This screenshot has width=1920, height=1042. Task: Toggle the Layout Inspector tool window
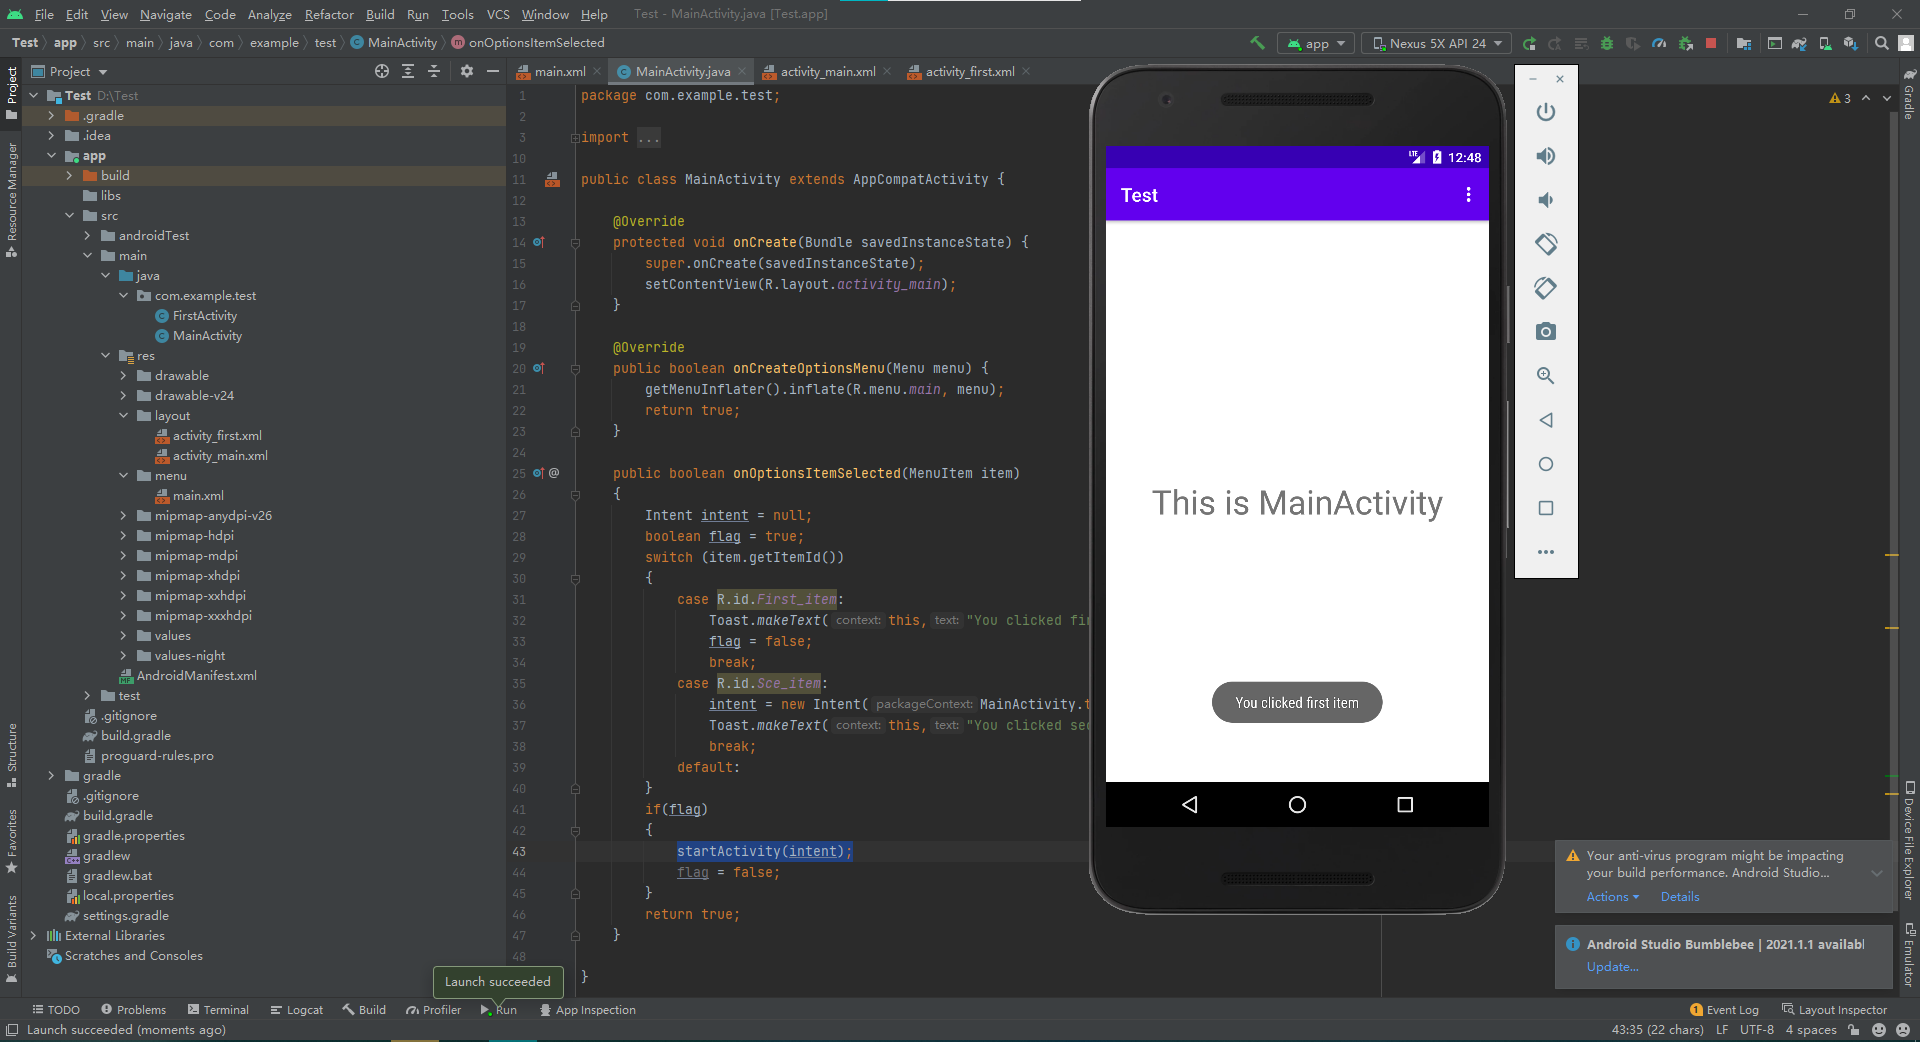pyautogui.click(x=1843, y=1009)
